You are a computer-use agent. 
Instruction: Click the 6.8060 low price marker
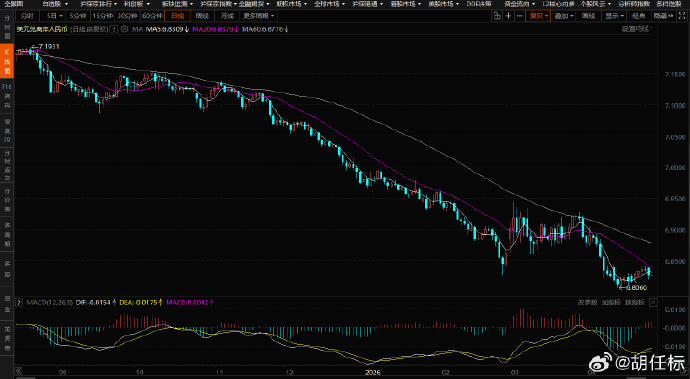tap(633, 287)
